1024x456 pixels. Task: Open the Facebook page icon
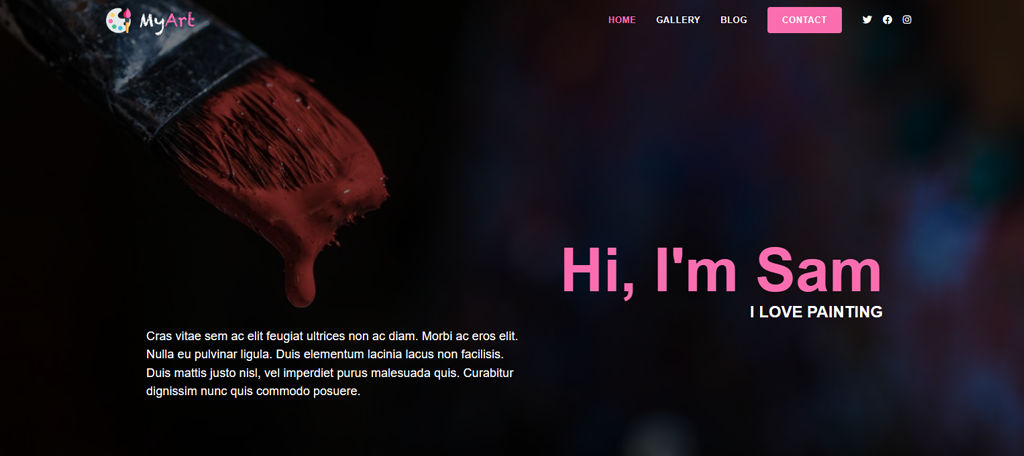pos(888,20)
